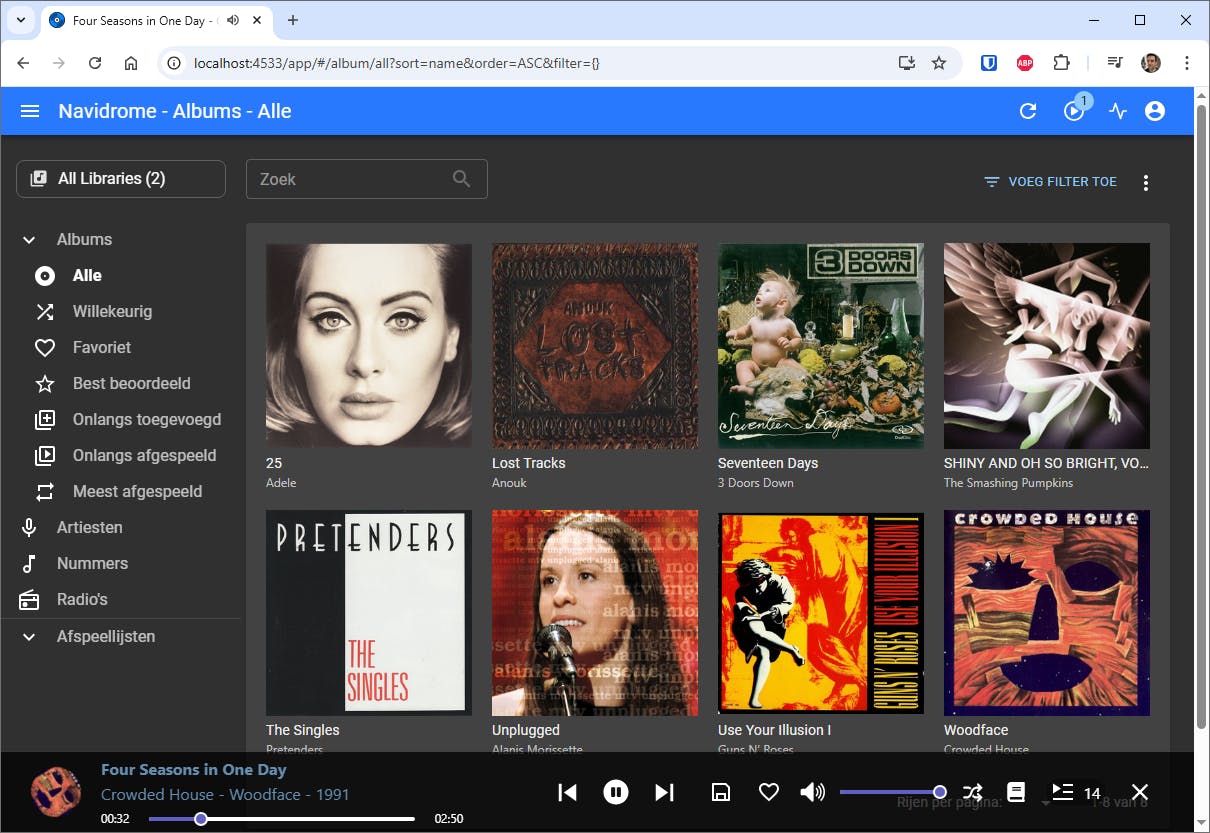Skip to the next track
Screen dimensions: 1210x833
click(664, 792)
